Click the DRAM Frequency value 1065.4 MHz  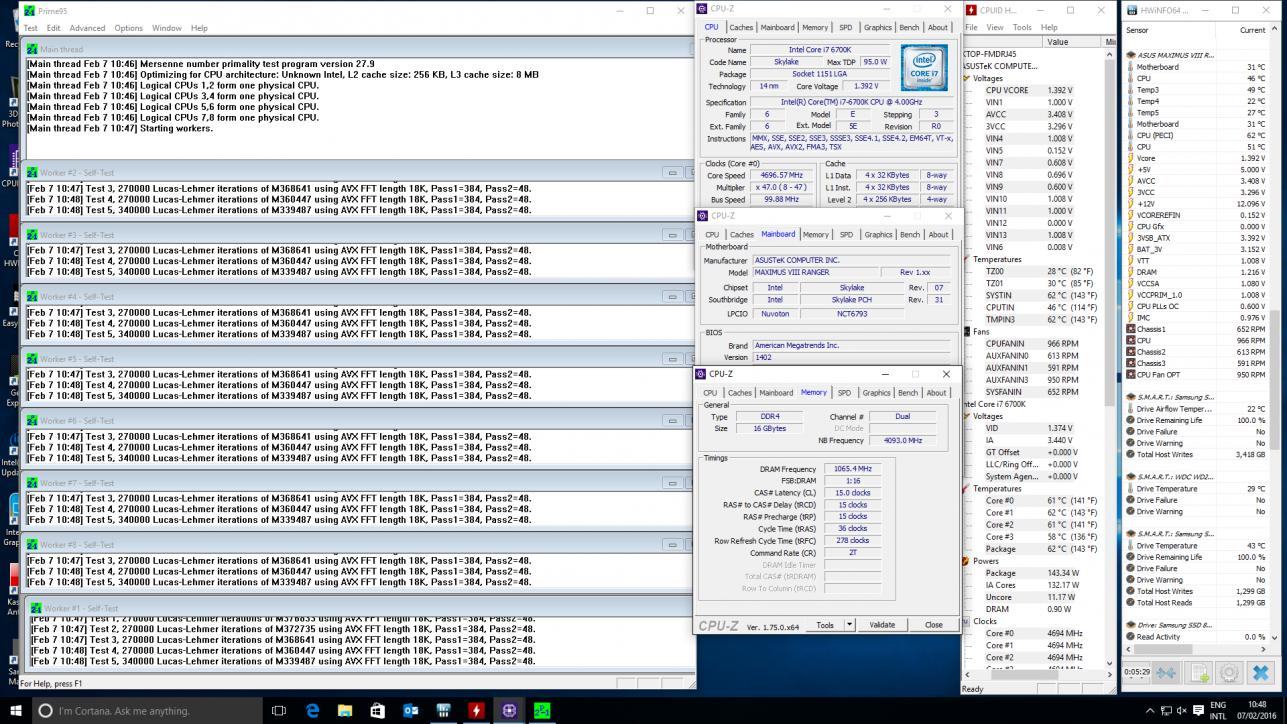[851, 469]
